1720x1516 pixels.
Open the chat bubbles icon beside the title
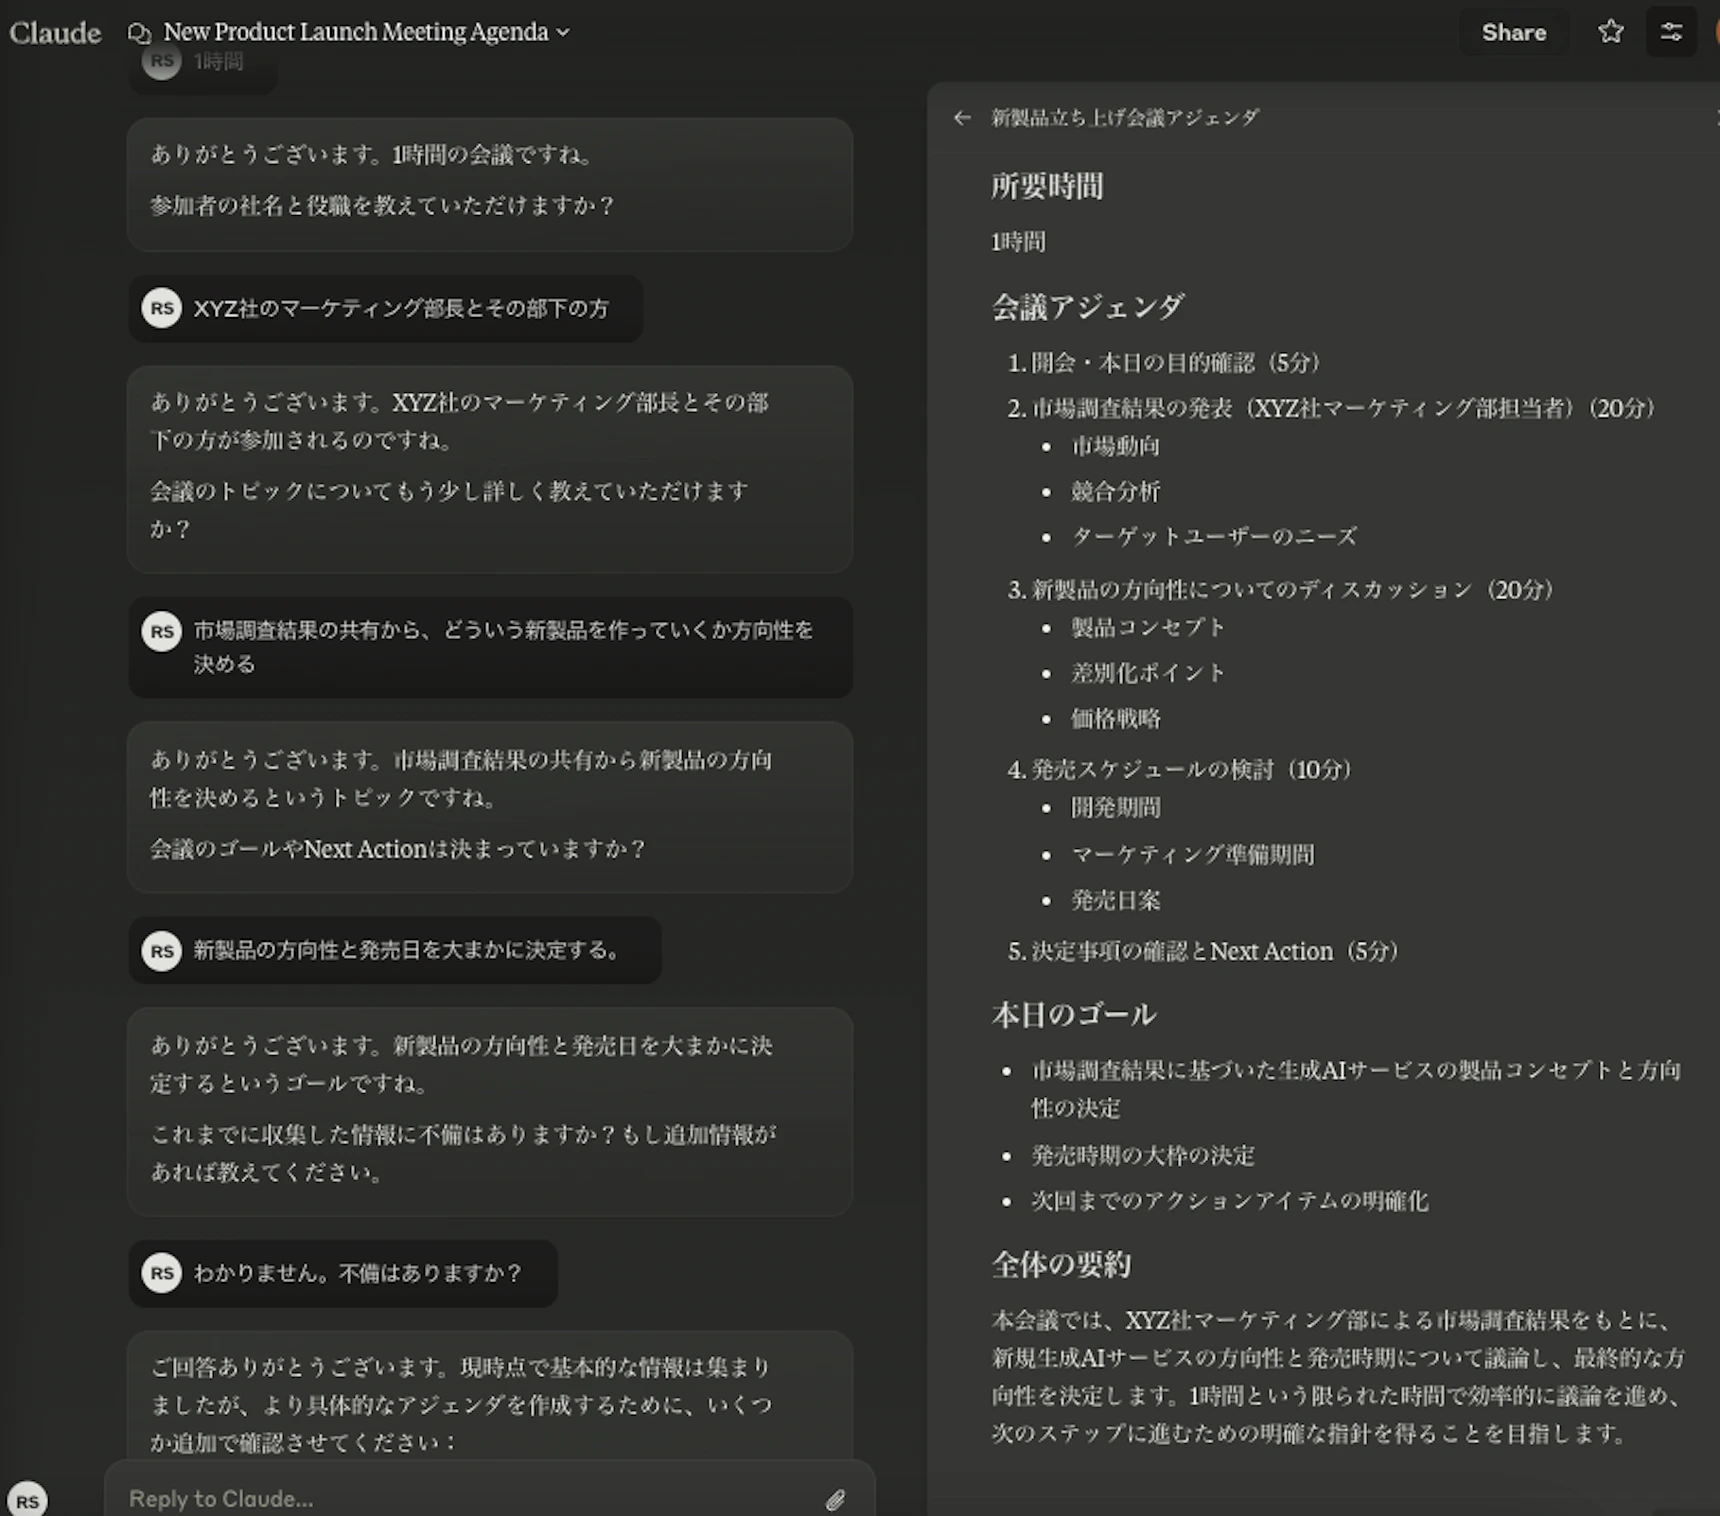pyautogui.click(x=139, y=33)
